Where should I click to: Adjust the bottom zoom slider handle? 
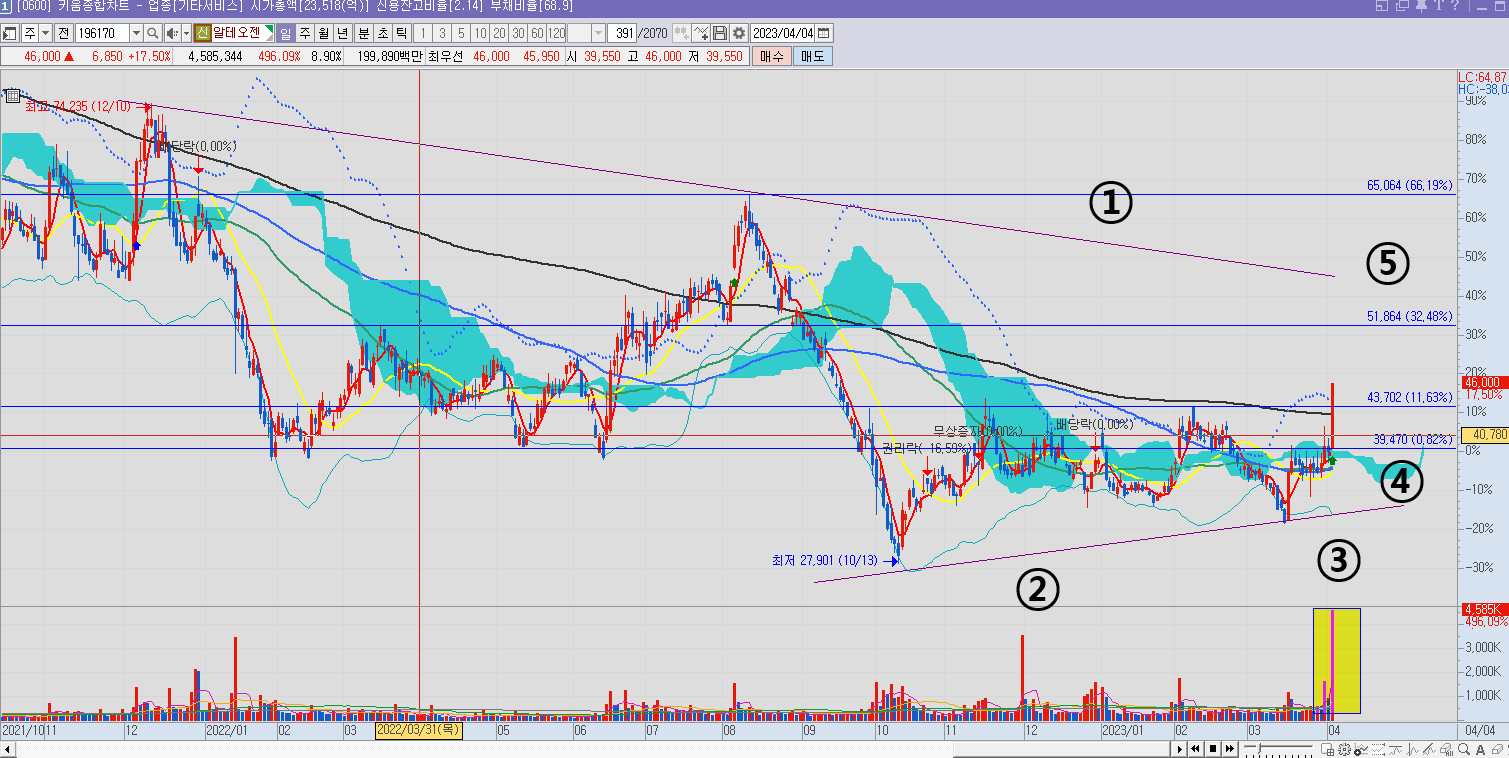(x=1259, y=748)
